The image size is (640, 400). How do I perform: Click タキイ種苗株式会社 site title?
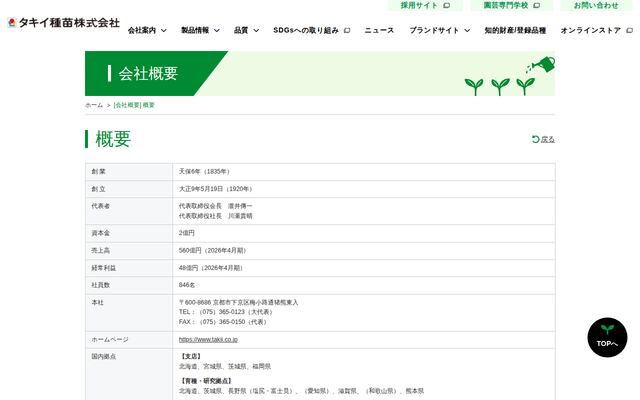coord(69,23)
